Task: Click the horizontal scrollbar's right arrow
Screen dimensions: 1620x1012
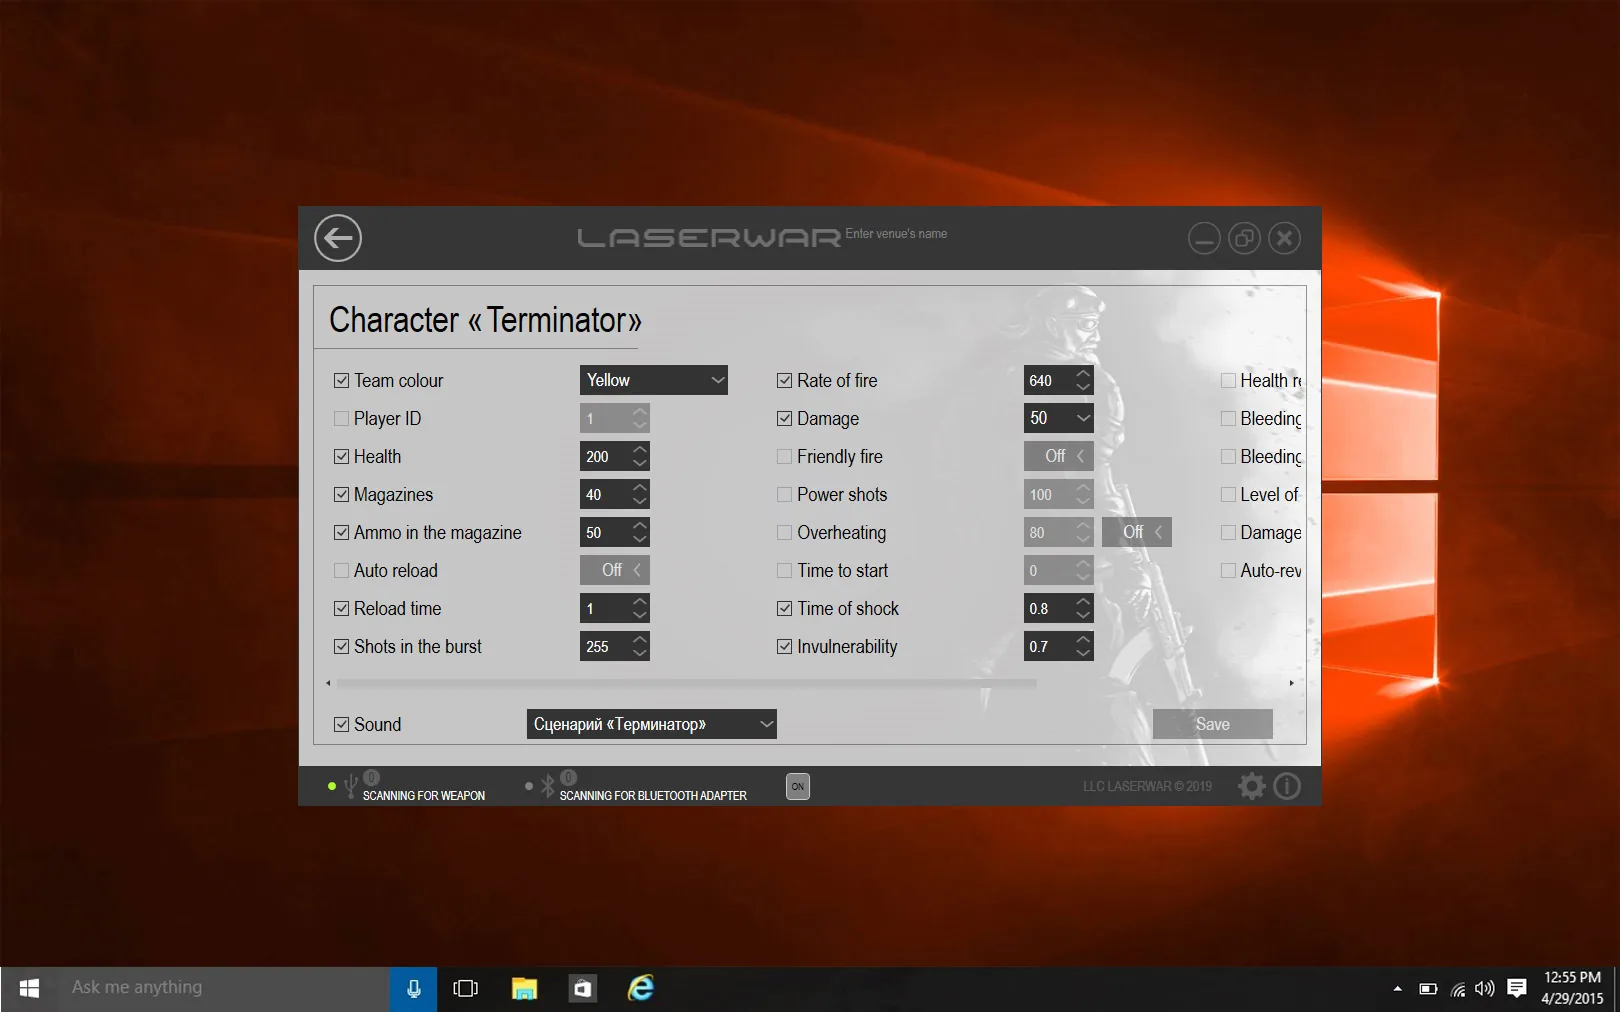Action: coord(1292,683)
